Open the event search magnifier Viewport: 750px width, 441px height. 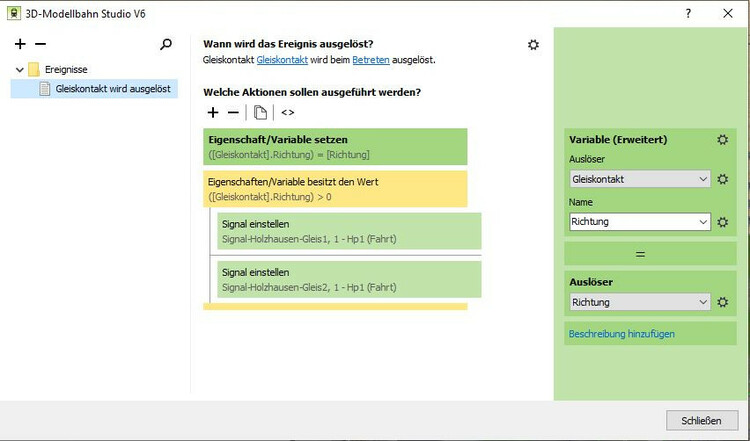(x=165, y=44)
